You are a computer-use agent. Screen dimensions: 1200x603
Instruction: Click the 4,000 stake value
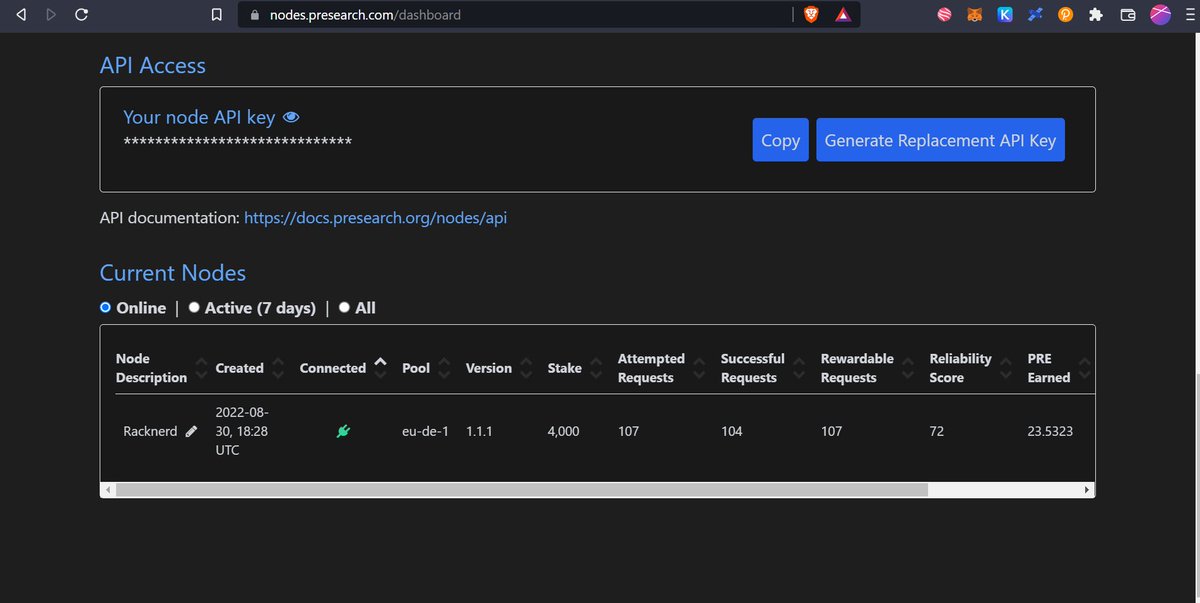pyautogui.click(x=564, y=431)
